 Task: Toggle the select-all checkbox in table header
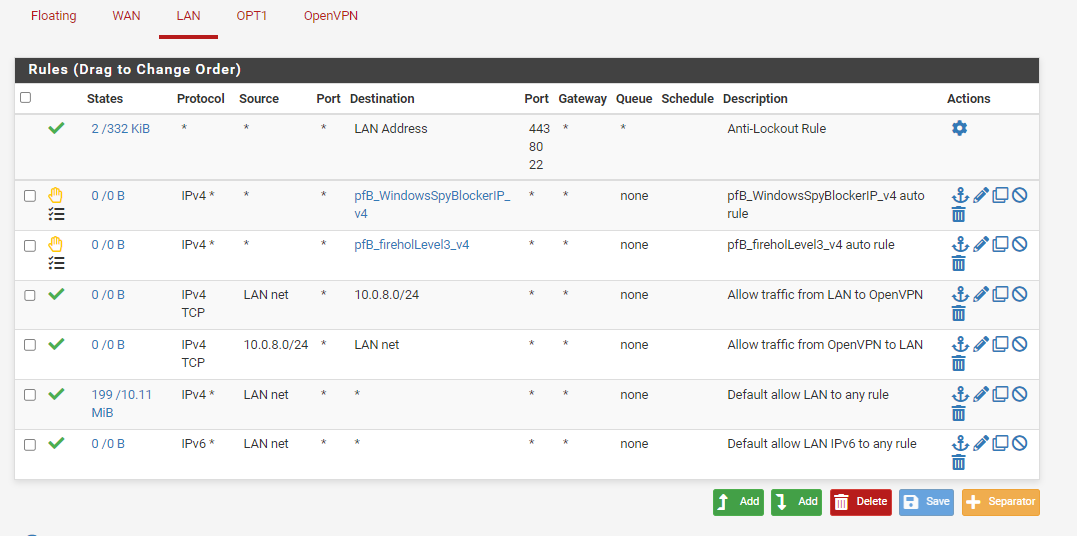click(x=25, y=98)
